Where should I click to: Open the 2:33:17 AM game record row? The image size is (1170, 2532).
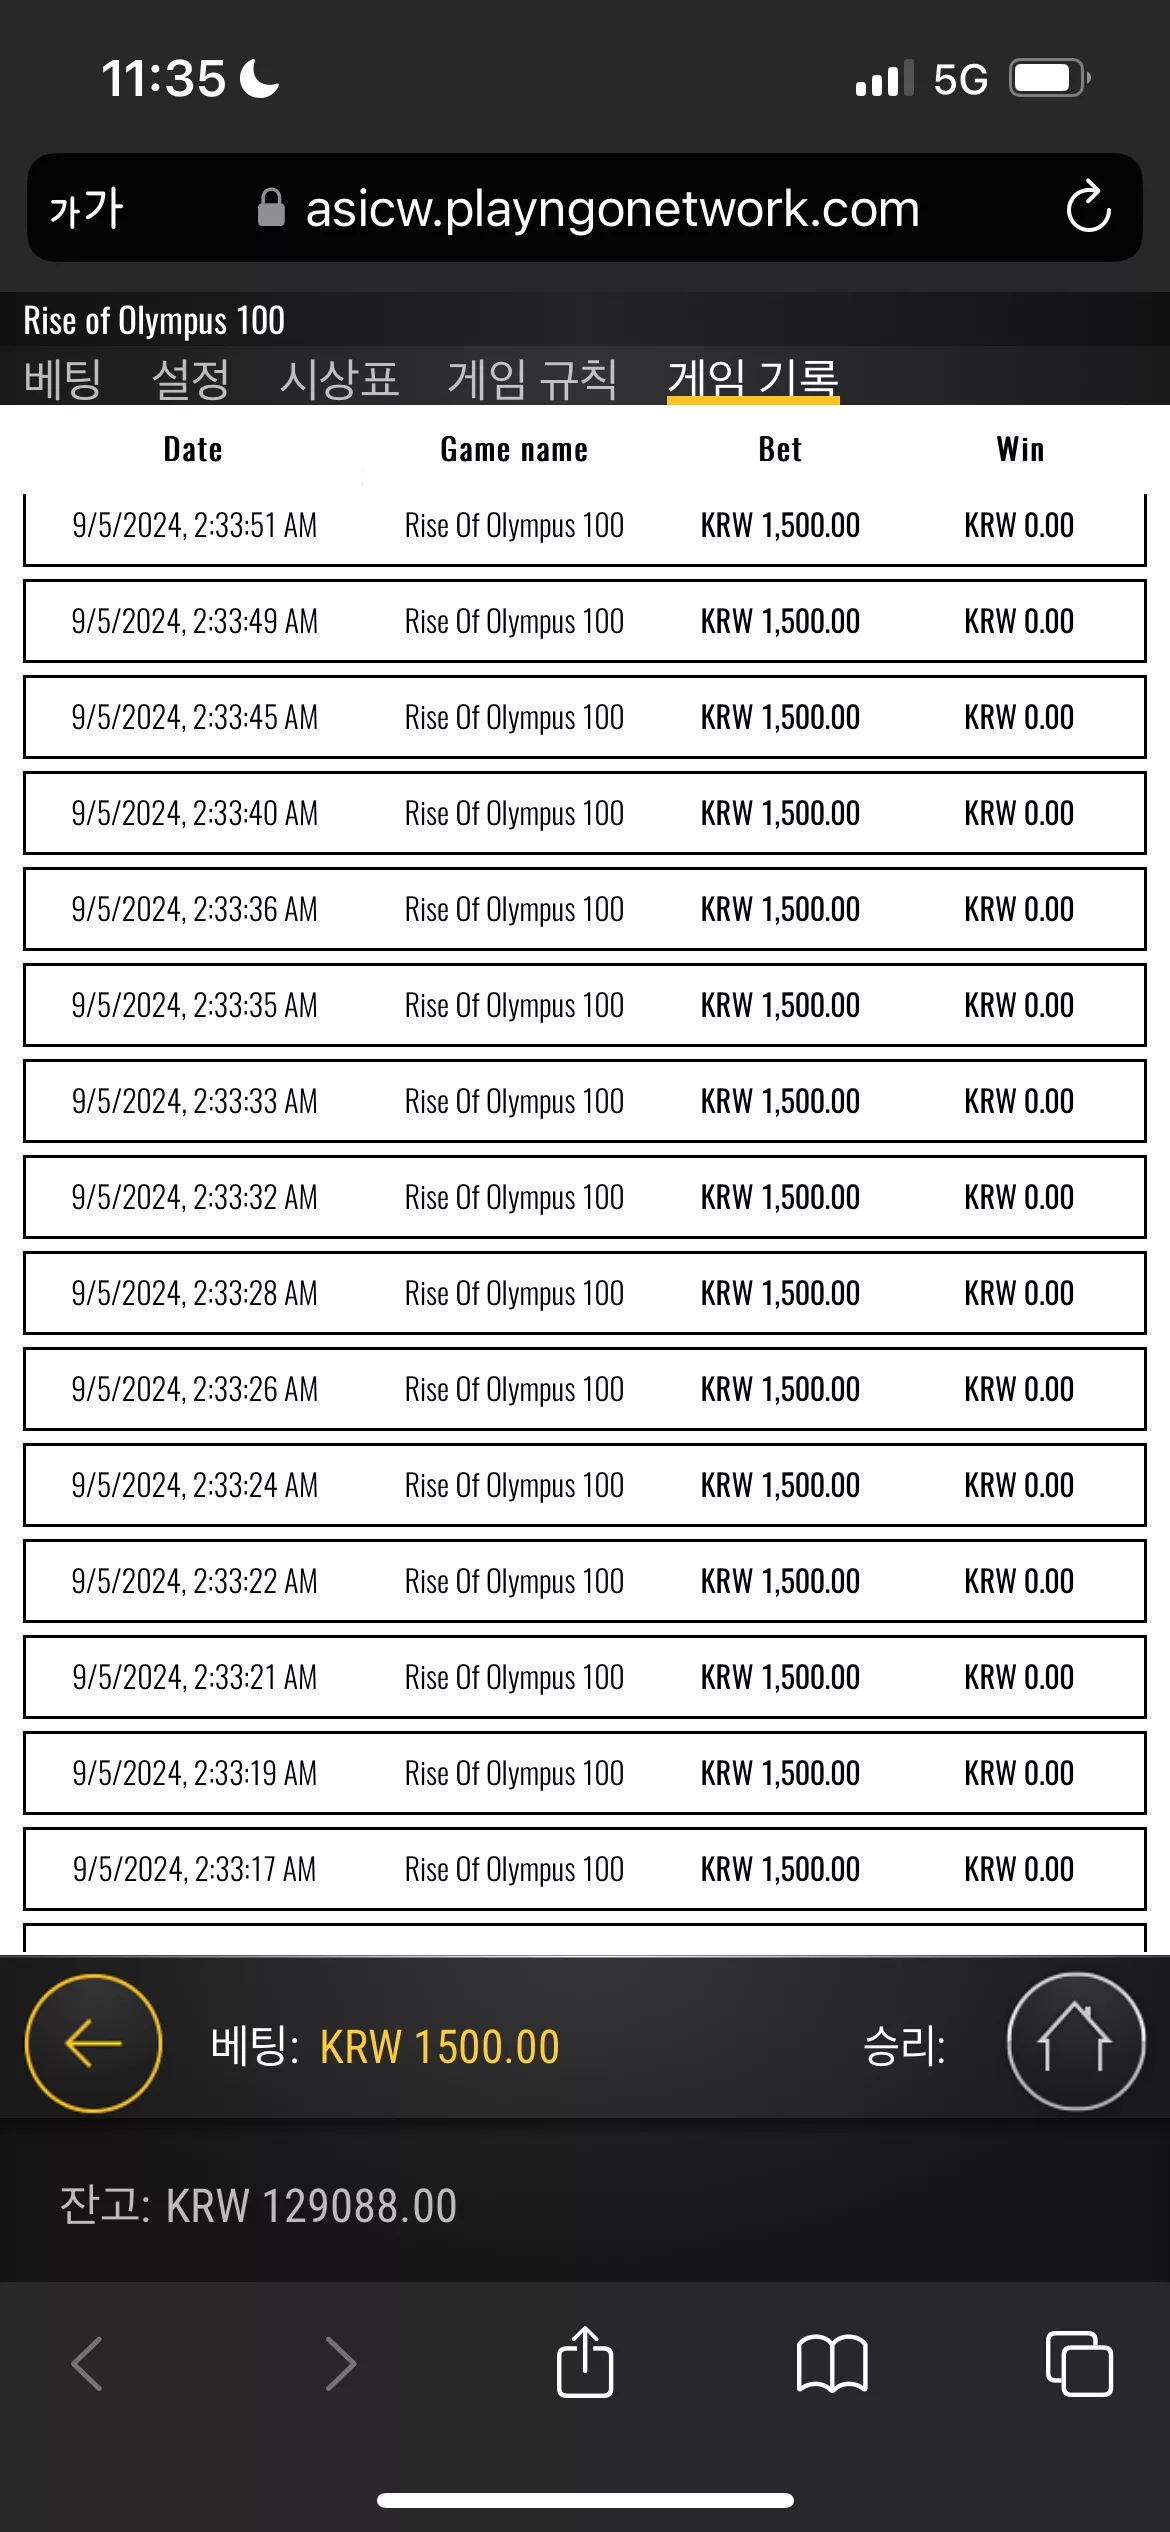tap(585, 1869)
